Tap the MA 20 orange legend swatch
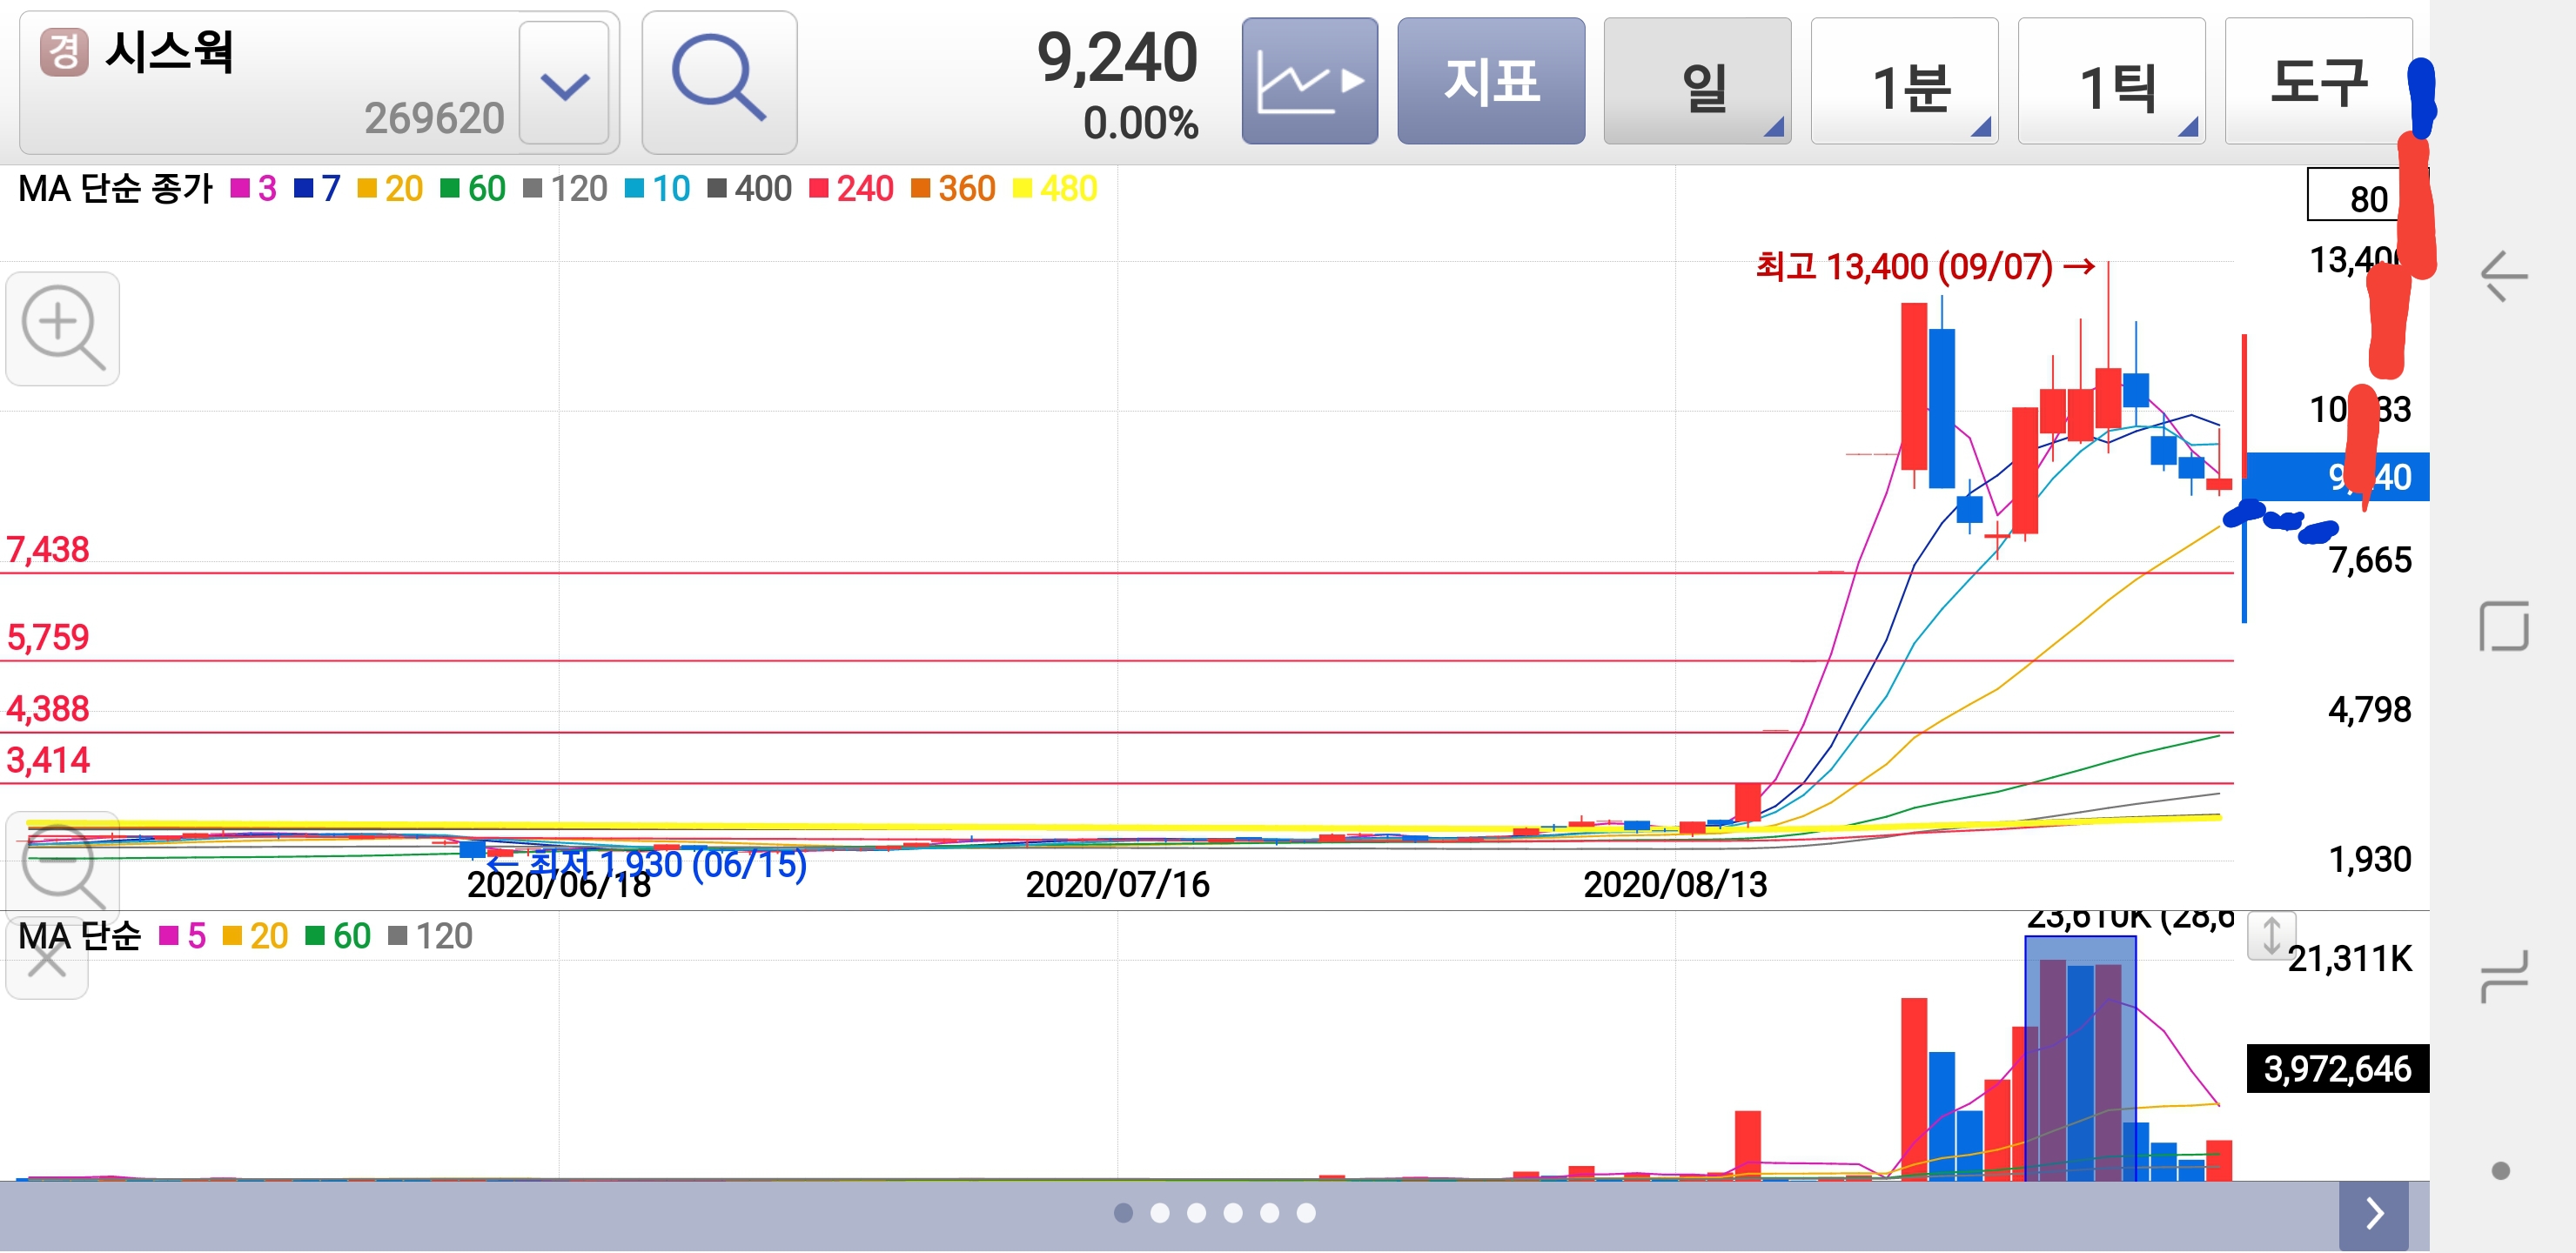Viewport: 2576px width, 1253px height. [367, 188]
